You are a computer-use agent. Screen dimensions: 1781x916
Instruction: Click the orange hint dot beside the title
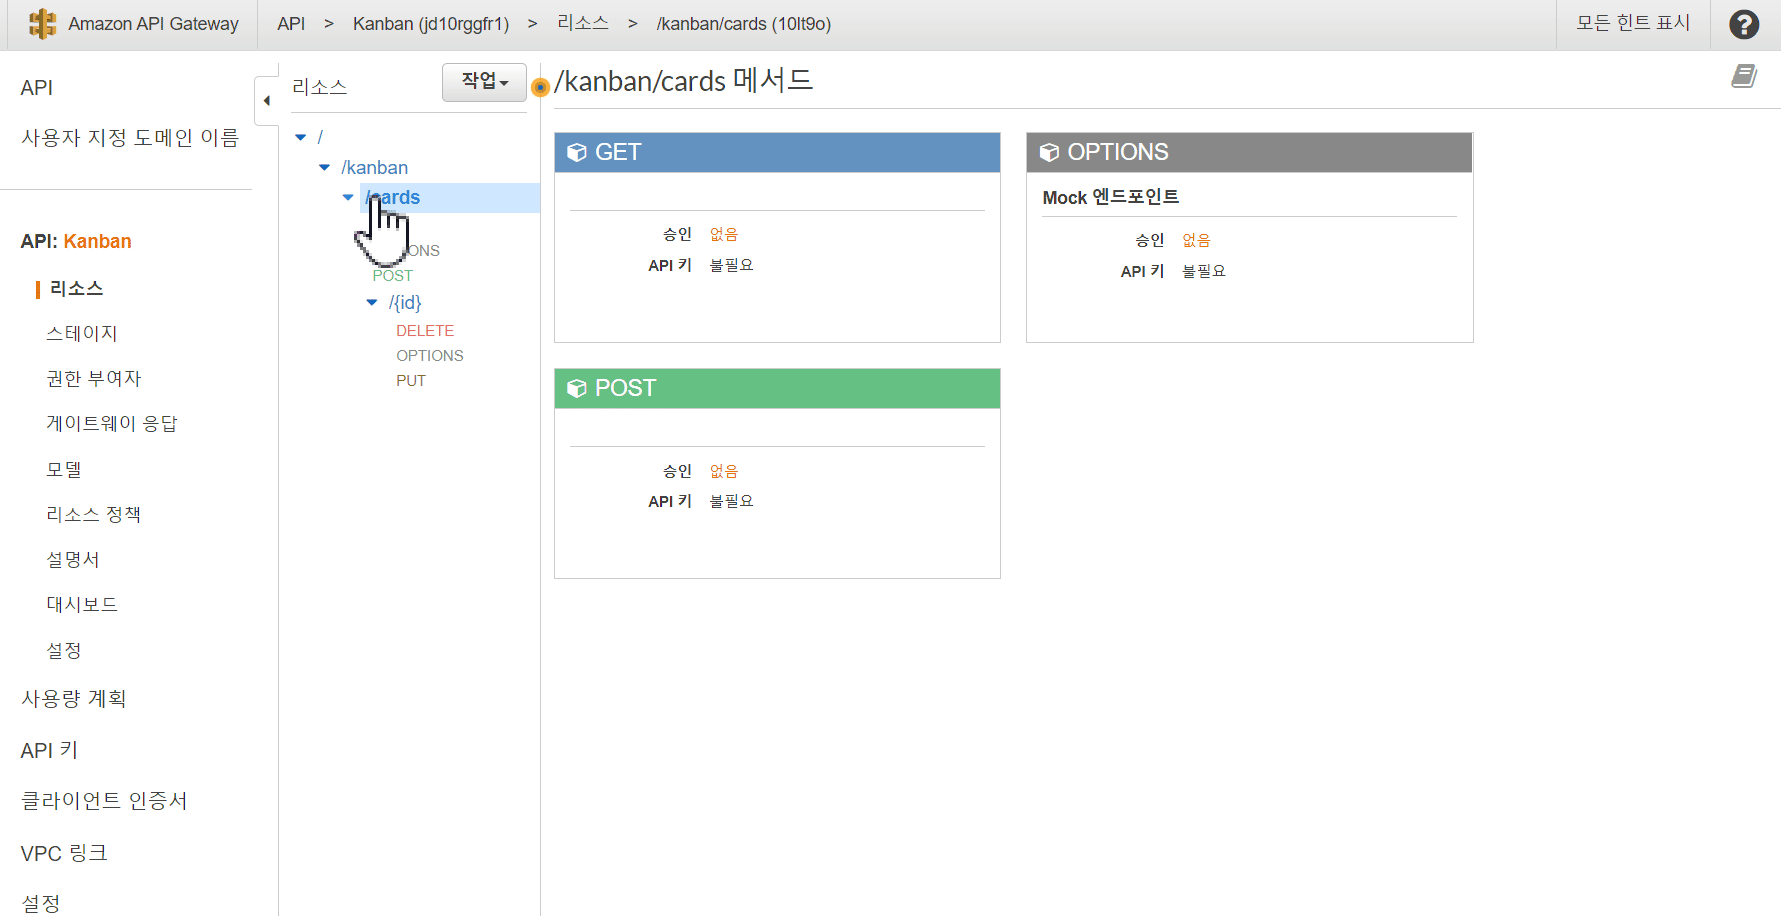[x=540, y=87]
